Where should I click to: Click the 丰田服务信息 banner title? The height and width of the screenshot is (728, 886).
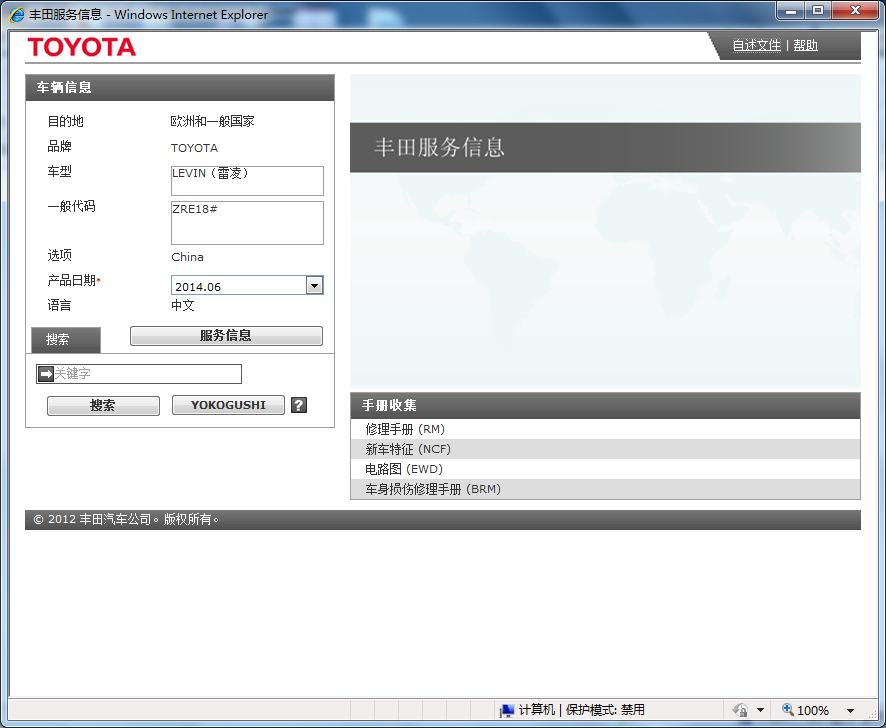pyautogui.click(x=439, y=148)
